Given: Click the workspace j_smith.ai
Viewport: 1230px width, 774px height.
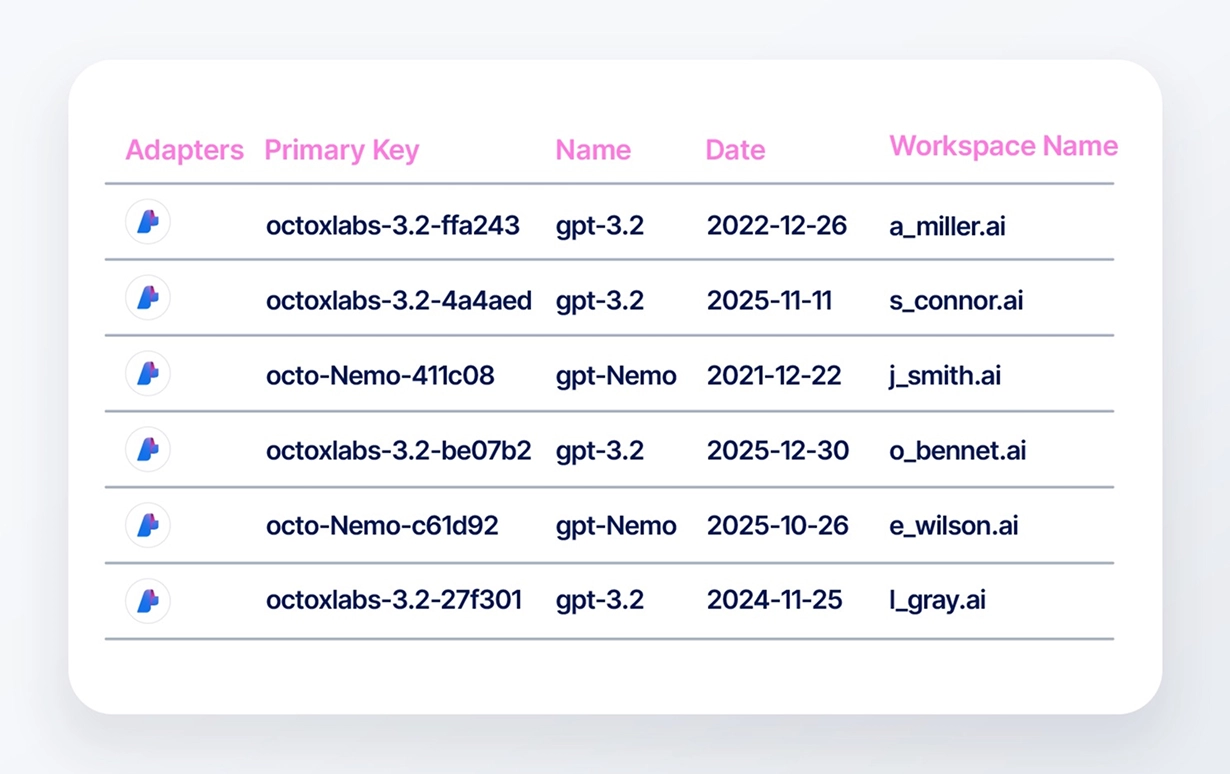Looking at the screenshot, I should pyautogui.click(x=945, y=378).
